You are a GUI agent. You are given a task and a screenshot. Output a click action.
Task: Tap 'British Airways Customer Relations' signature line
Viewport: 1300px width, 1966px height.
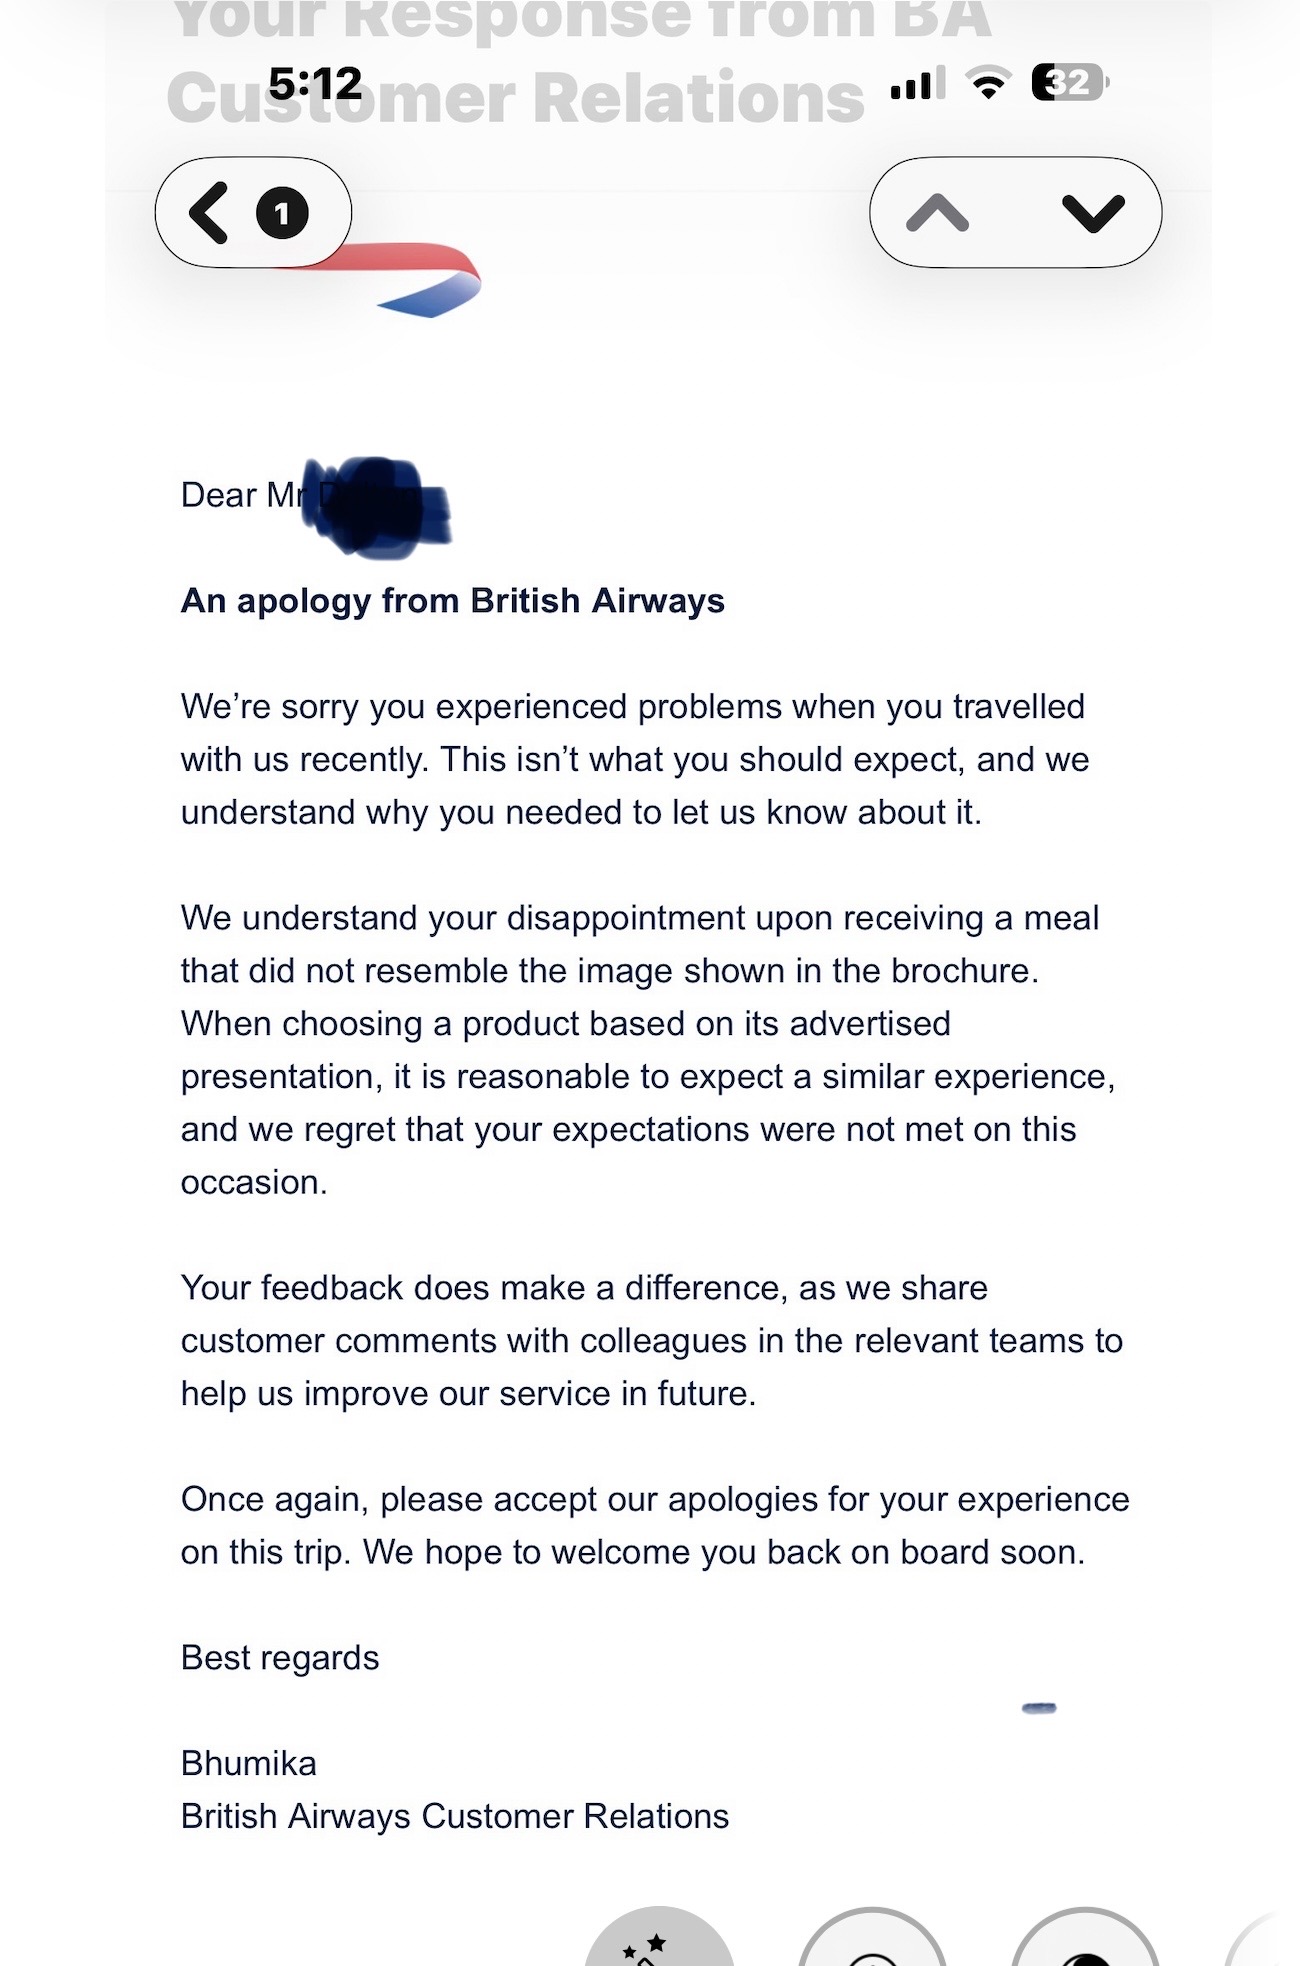coord(455,1816)
